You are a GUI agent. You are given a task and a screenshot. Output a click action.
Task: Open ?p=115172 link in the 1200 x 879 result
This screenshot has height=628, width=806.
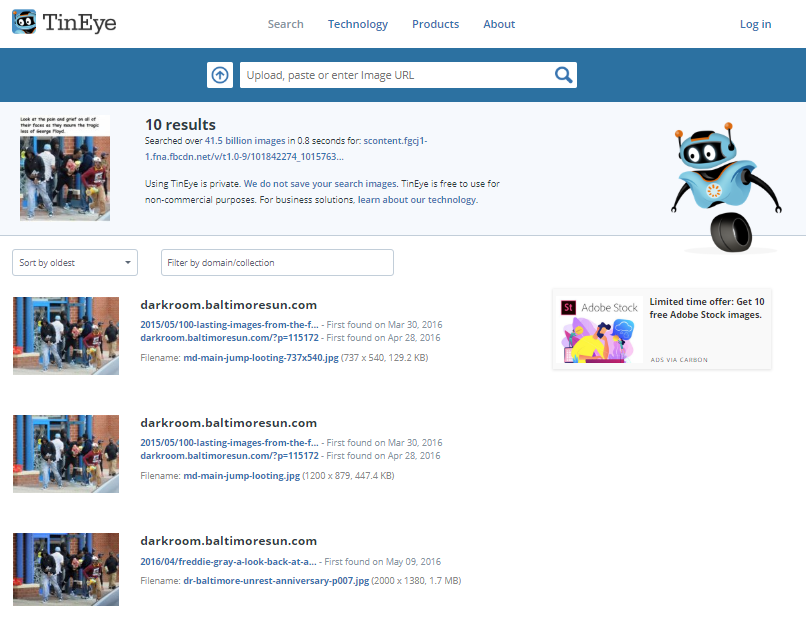coord(229,456)
